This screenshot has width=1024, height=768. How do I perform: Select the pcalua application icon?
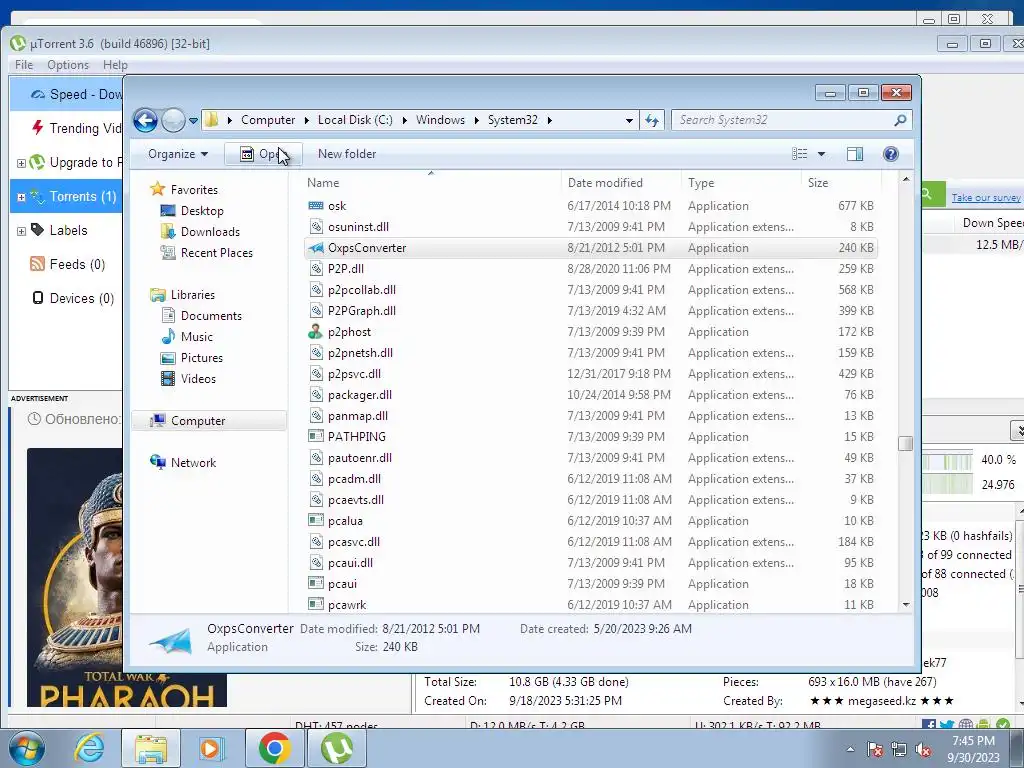click(x=315, y=520)
